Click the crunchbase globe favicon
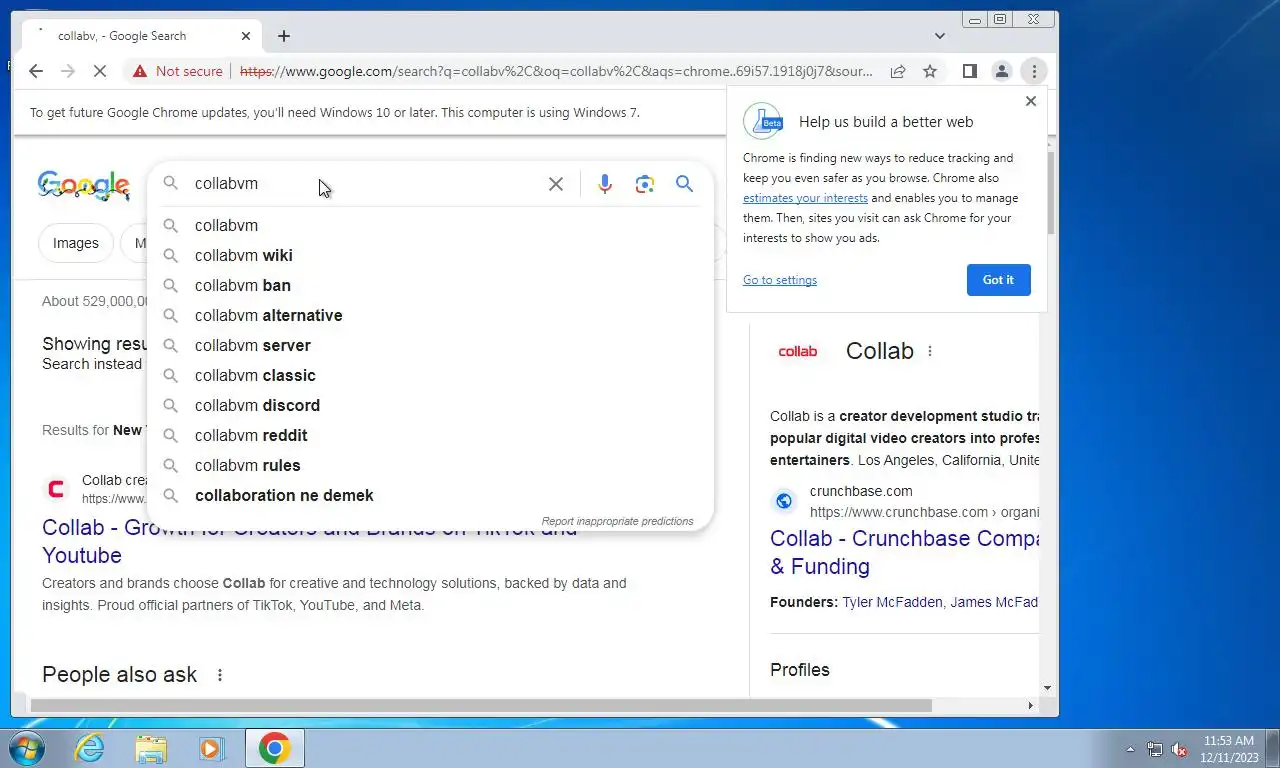Screen dimensions: 1280x768 784,501
